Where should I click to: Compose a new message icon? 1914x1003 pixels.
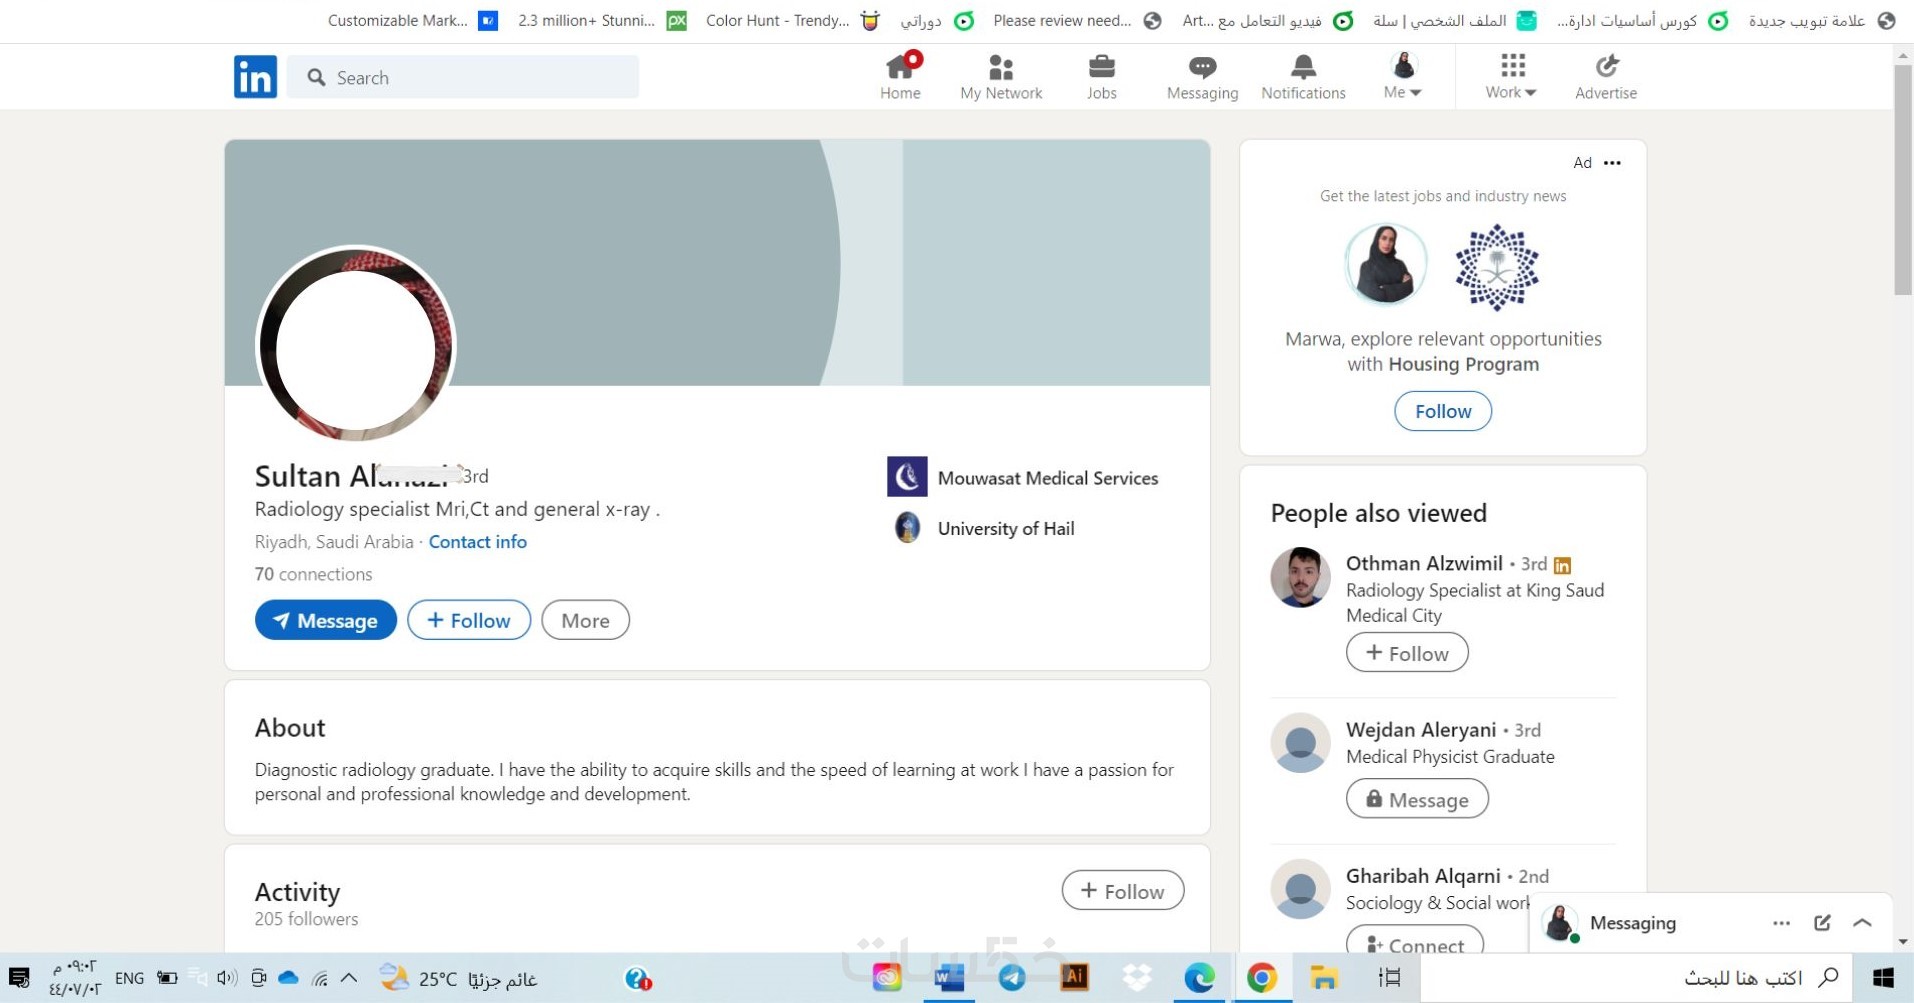pos(1822,923)
